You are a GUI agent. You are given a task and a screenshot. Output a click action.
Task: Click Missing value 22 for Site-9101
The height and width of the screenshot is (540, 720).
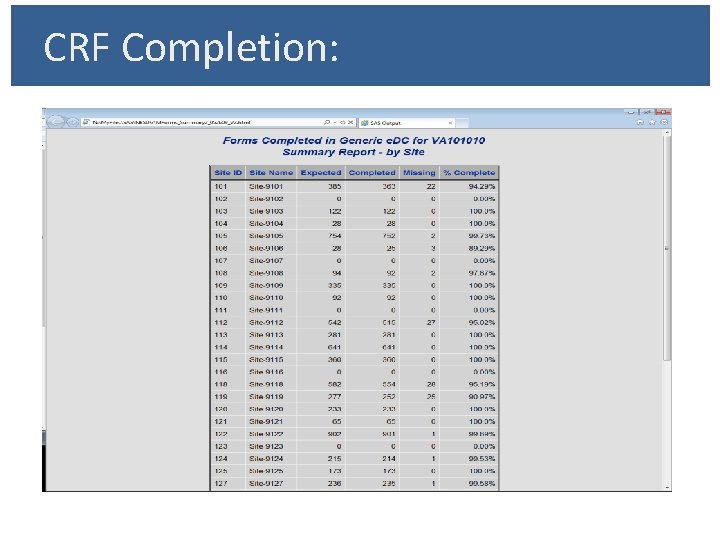[431, 186]
